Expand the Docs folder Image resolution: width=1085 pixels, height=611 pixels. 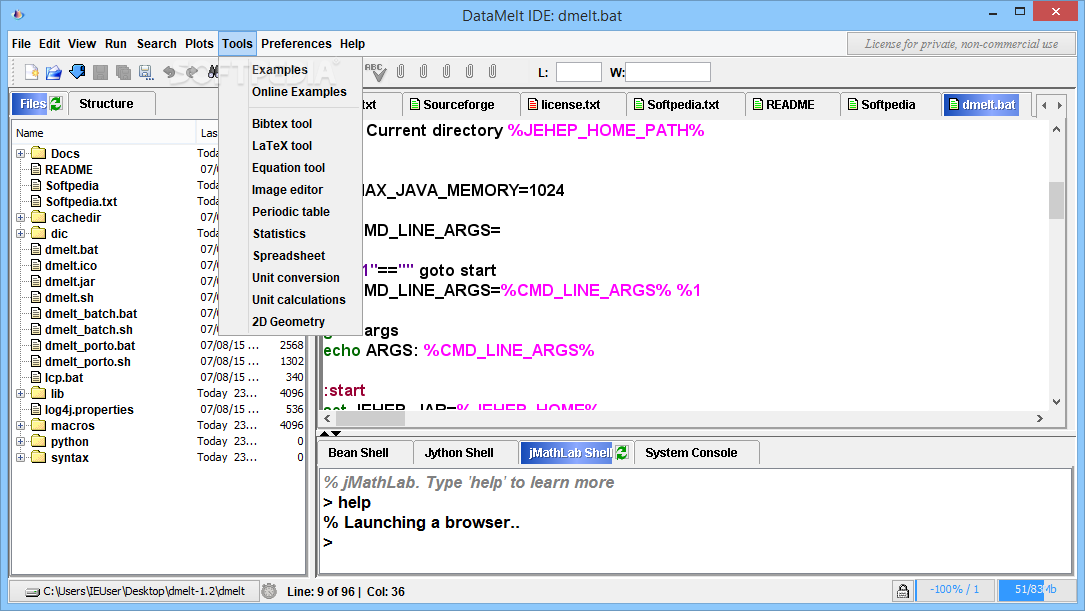(x=21, y=154)
